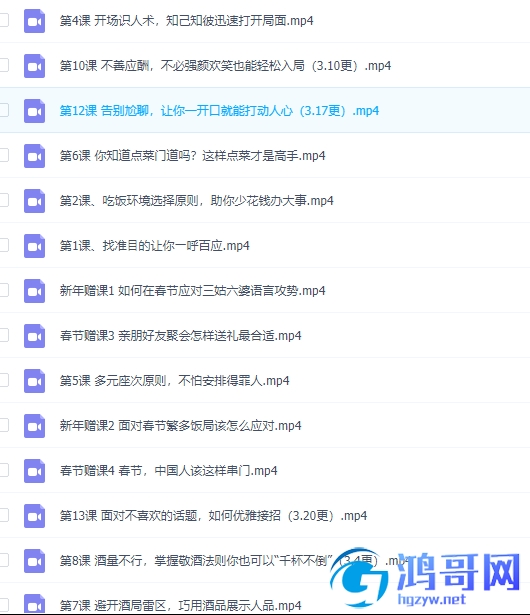Click the video icon for 第5课 file
Viewport: 530px width, 615px height.
(35, 381)
